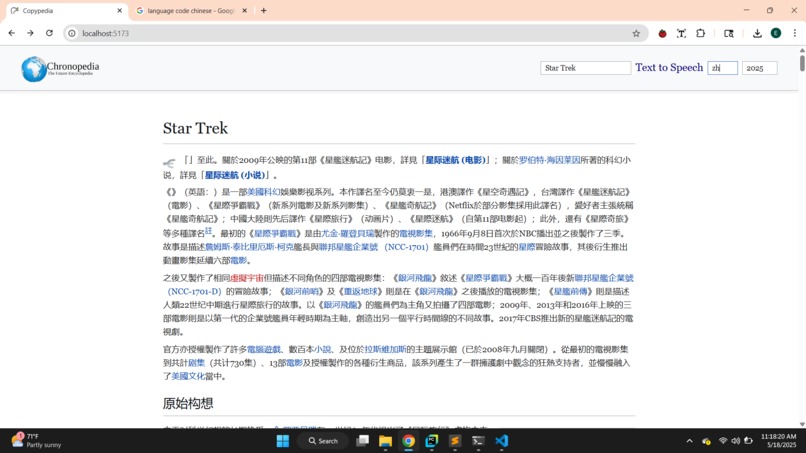Go forward in browser history
806x453 pixels.
click(30, 33)
